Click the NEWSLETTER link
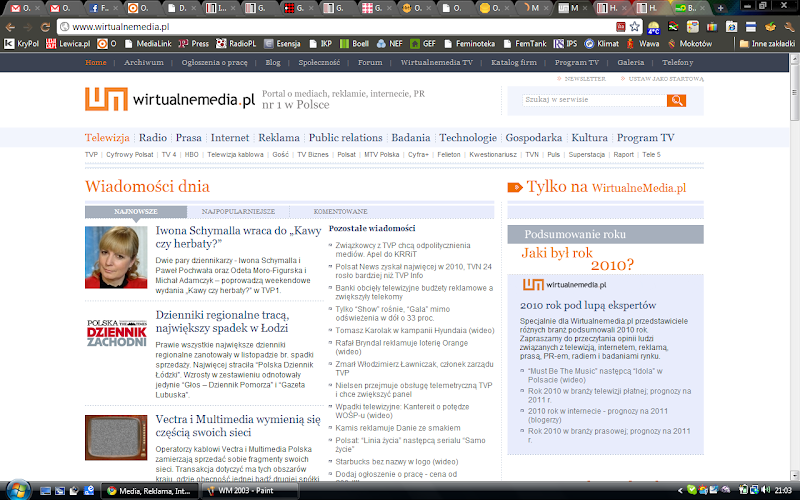The image size is (800, 500). click(585, 79)
